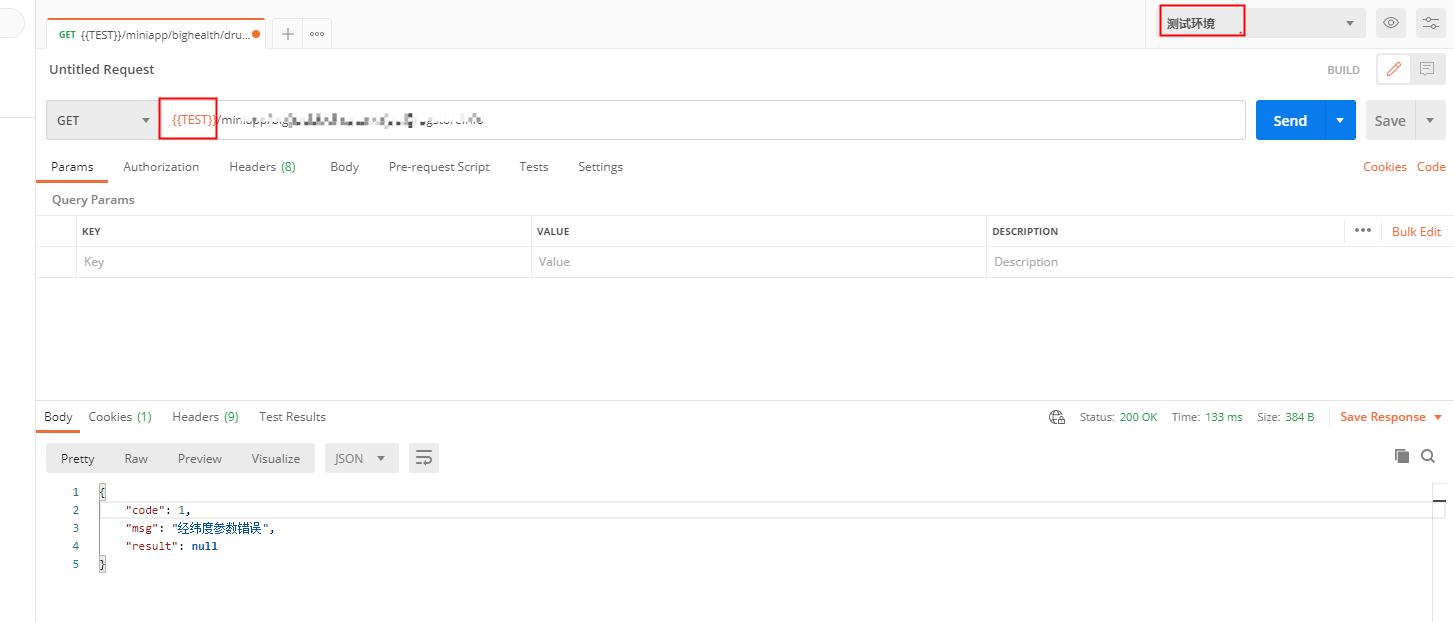This screenshot has width=1454, height=622.
Task: Copy the response body to clipboard
Action: pos(1402,456)
